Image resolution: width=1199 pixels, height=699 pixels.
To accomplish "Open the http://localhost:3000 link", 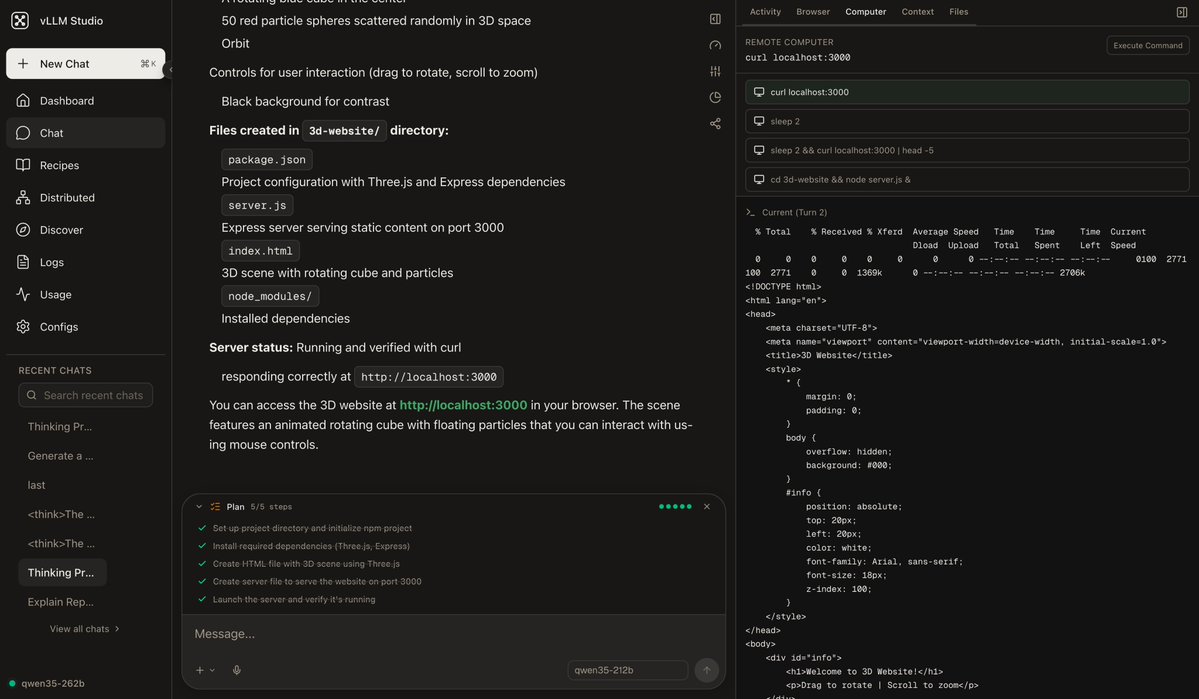I will click(x=463, y=405).
